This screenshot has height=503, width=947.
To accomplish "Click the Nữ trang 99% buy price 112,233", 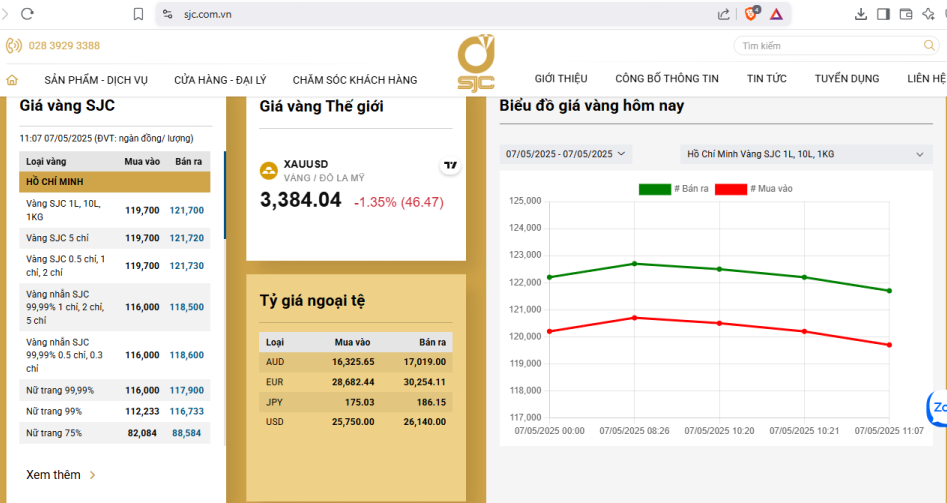I will pos(143,412).
